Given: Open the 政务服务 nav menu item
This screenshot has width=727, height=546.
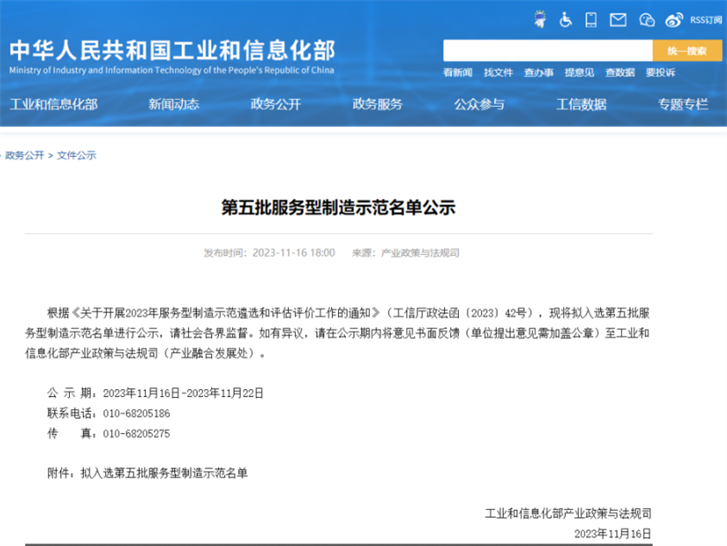Looking at the screenshot, I should (x=377, y=104).
